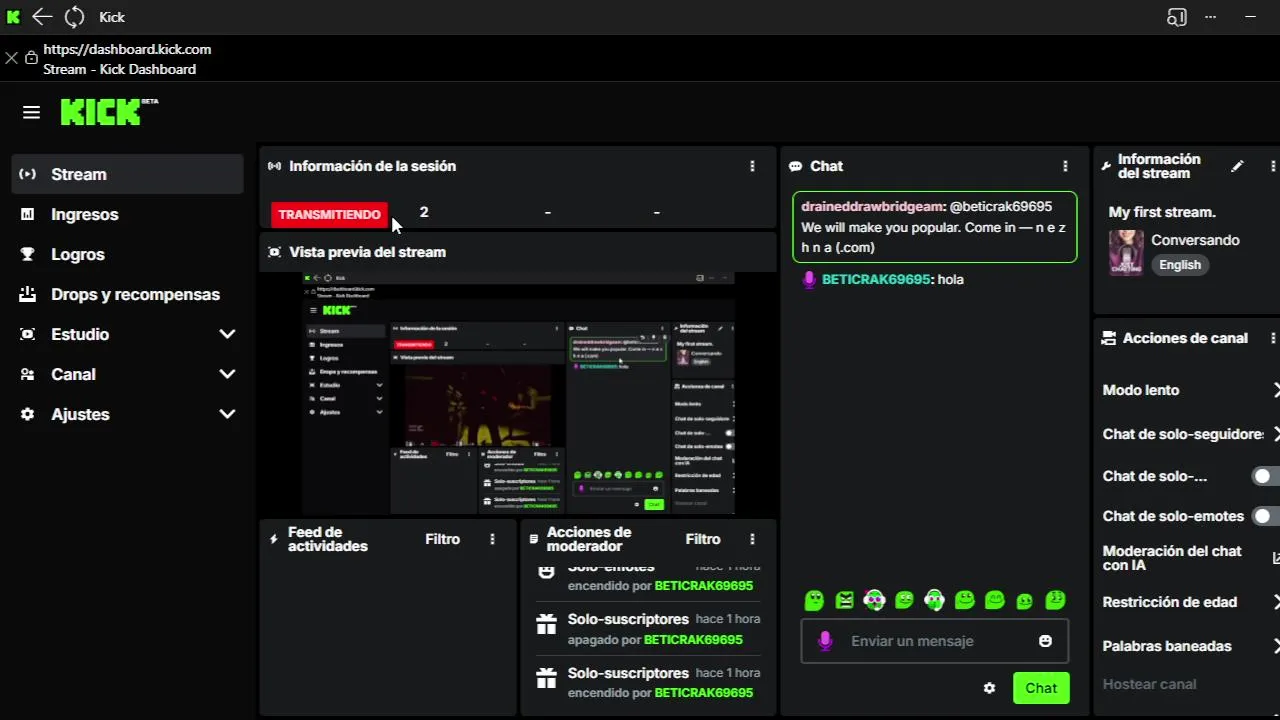This screenshot has height=720, width=1280.
Task: Open chat settings gear icon
Action: click(989, 688)
